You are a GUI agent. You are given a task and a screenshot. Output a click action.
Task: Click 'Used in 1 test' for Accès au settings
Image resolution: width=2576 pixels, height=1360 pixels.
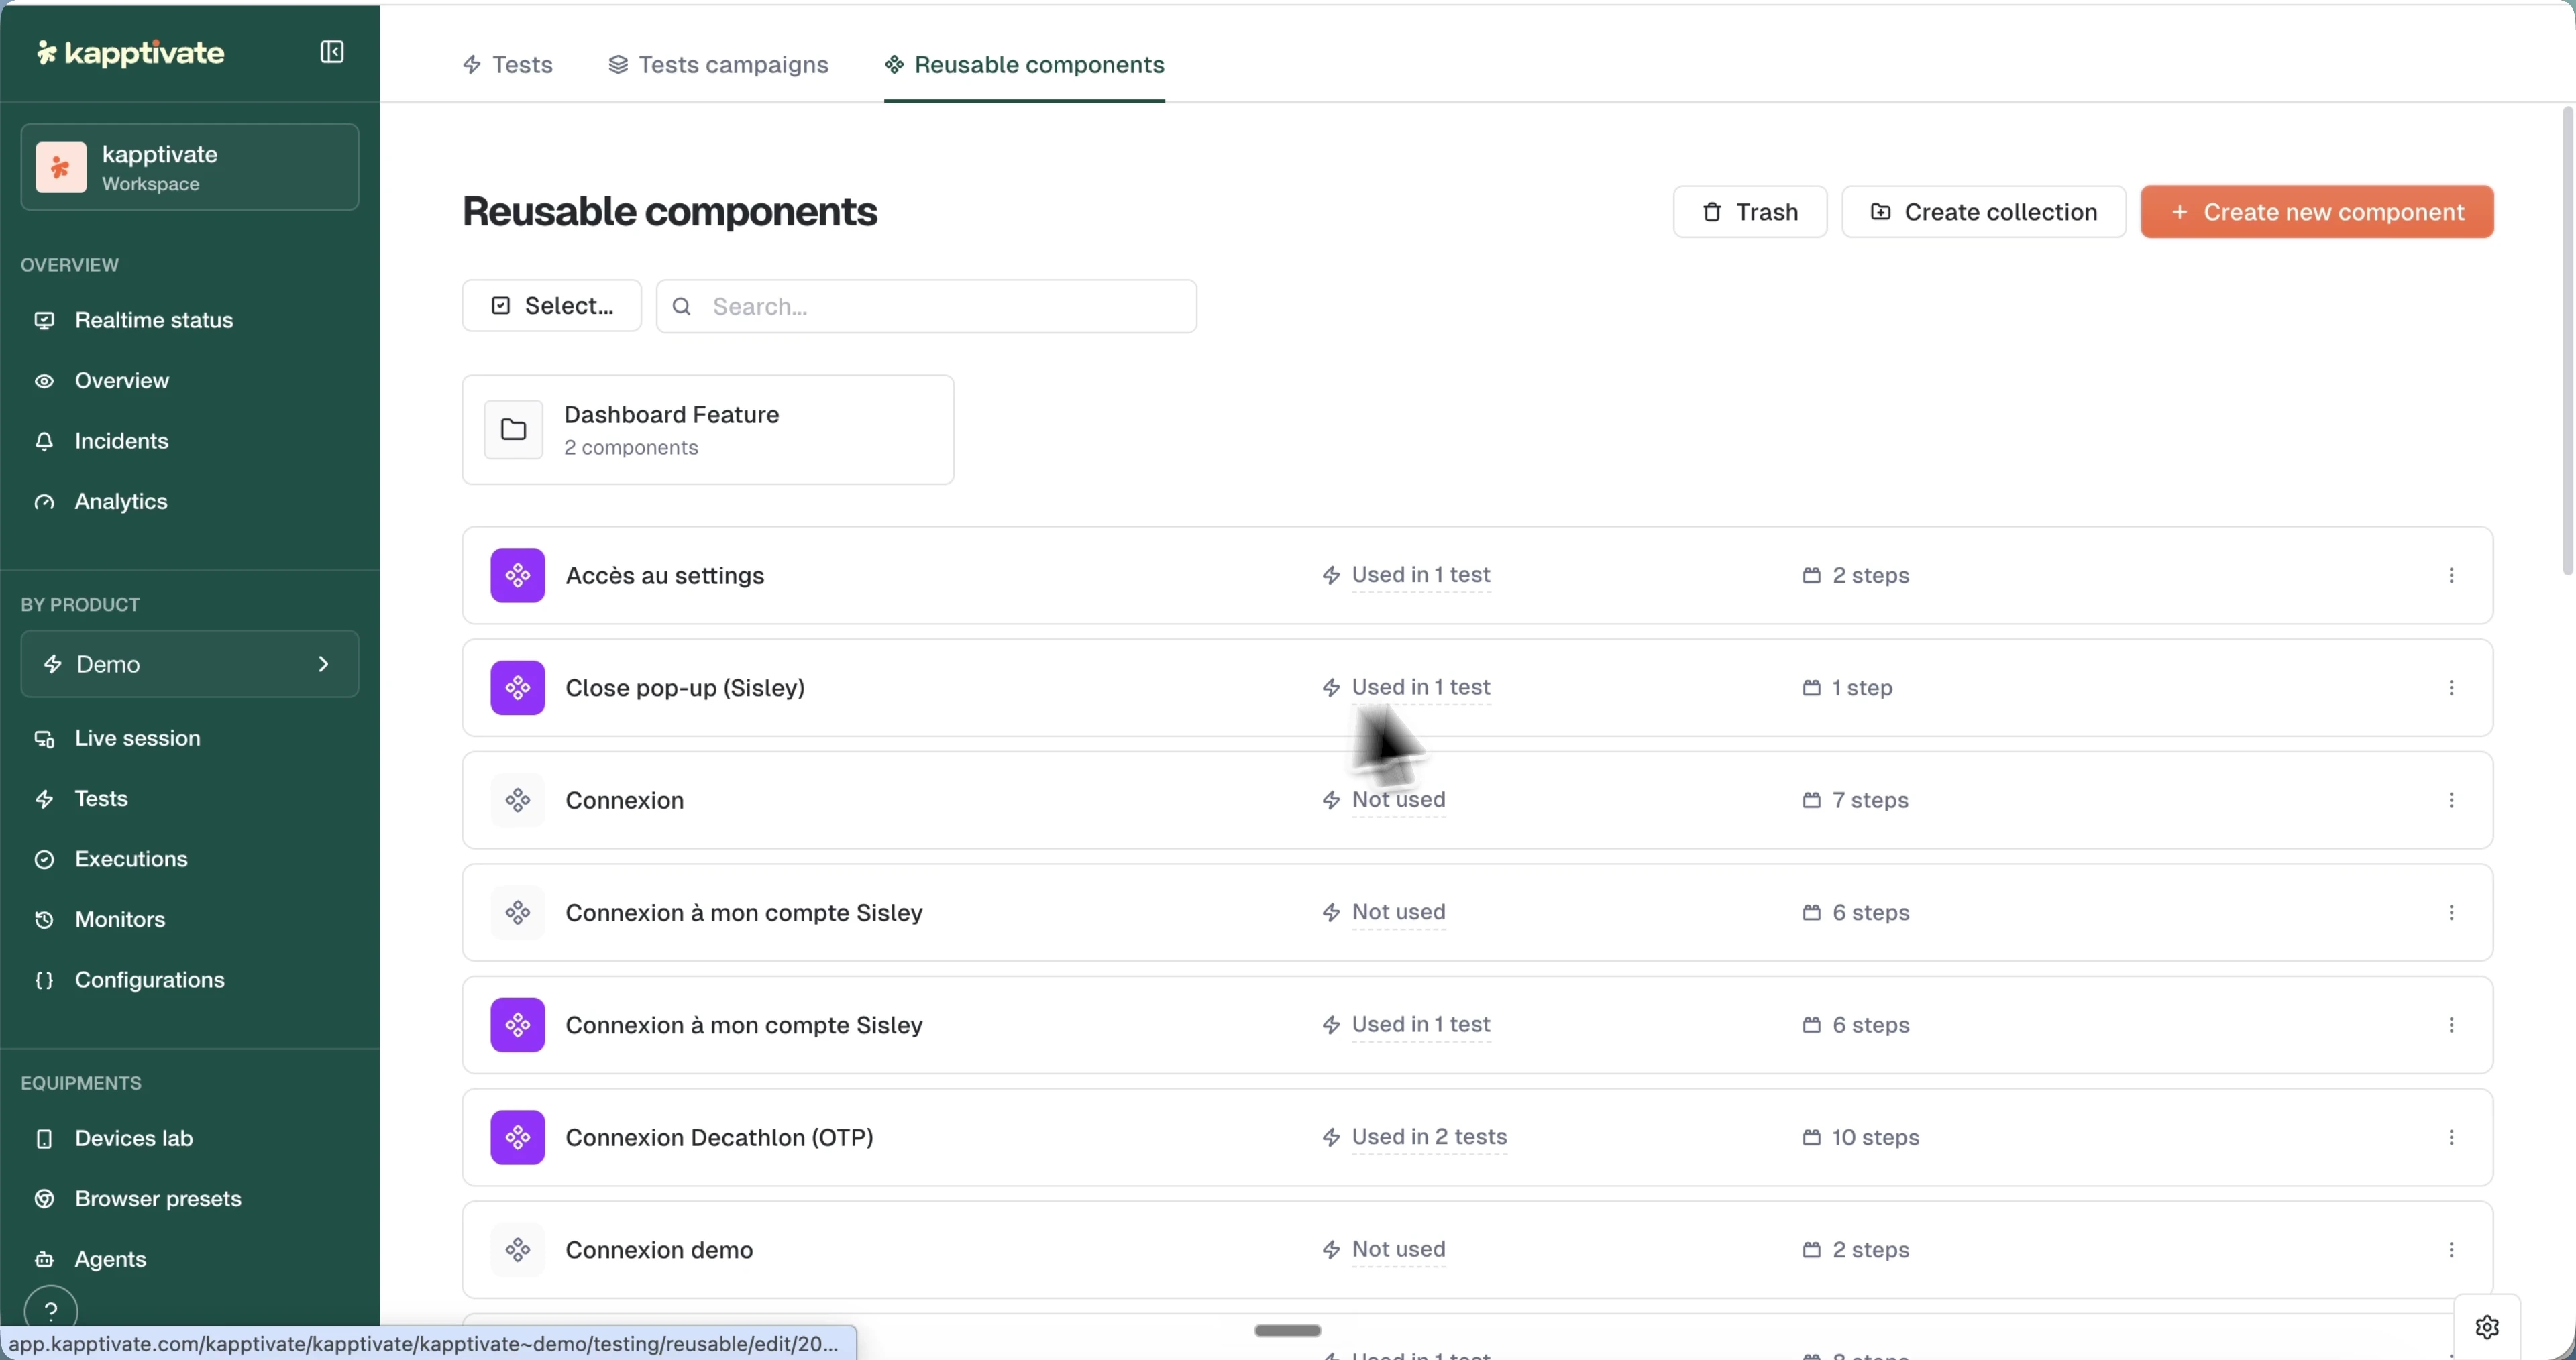pos(1420,575)
